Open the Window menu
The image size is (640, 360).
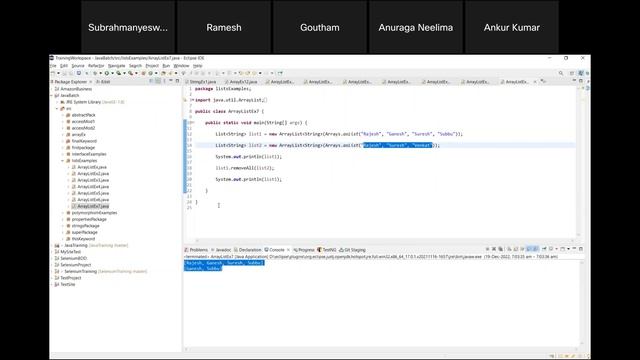click(181, 66)
